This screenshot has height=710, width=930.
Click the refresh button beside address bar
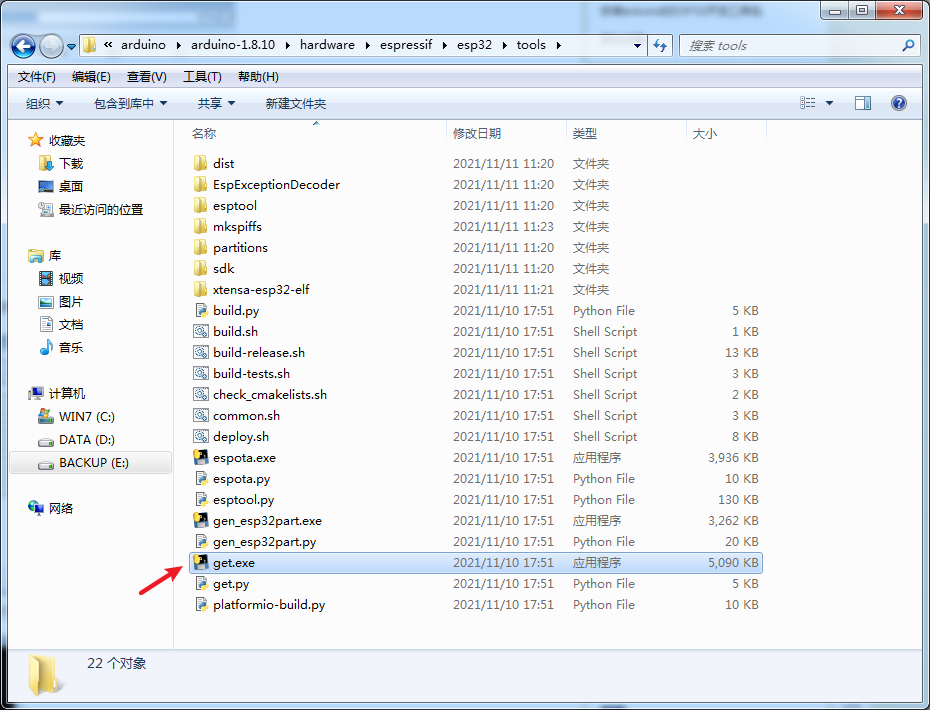[x=660, y=46]
